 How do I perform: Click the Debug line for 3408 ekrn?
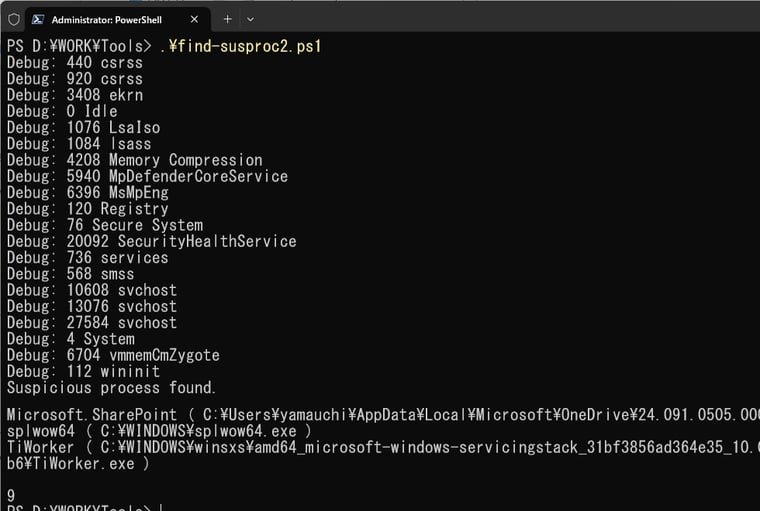click(x=75, y=95)
